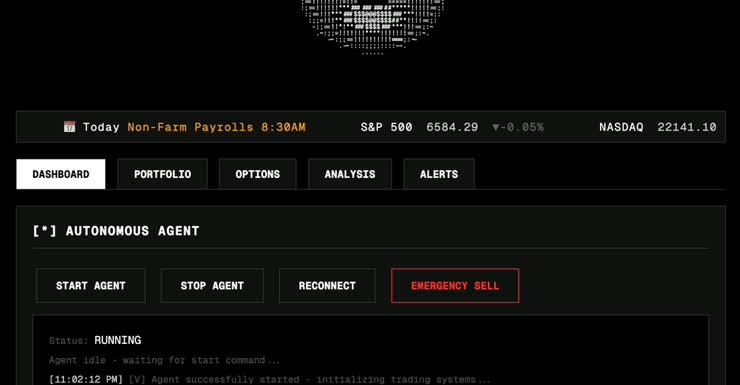Click the AUTONOMOUS AGENT section heading
The width and height of the screenshot is (740, 385).
[116, 231]
